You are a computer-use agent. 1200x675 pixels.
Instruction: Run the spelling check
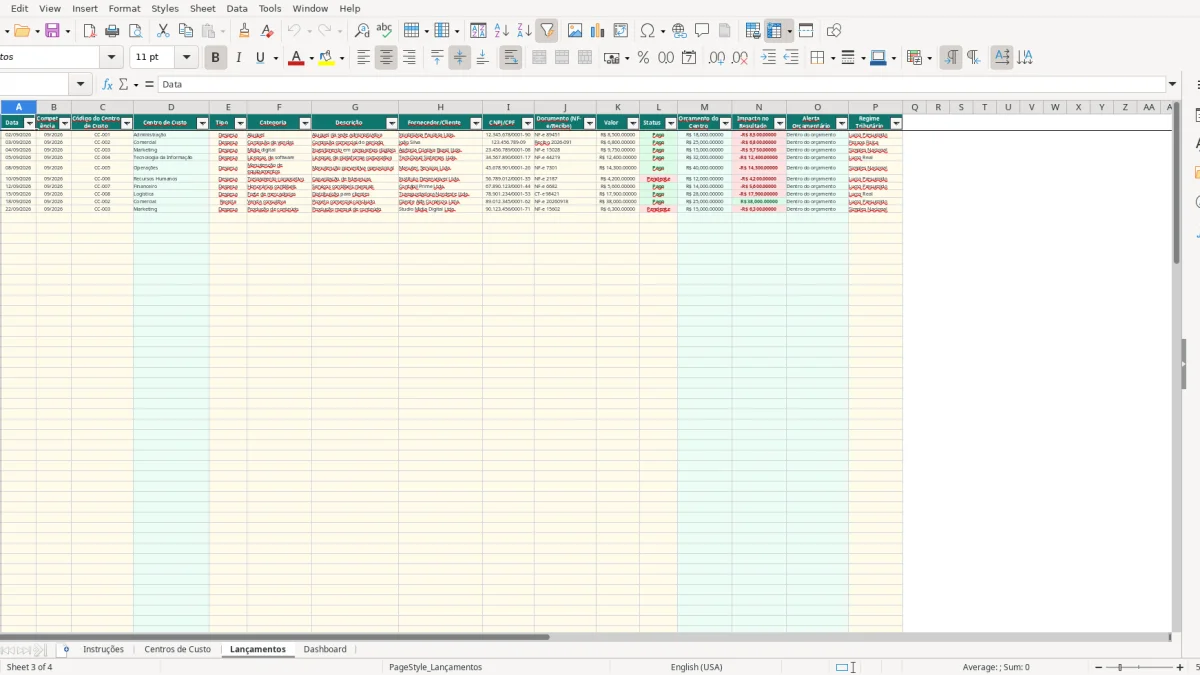click(x=384, y=31)
